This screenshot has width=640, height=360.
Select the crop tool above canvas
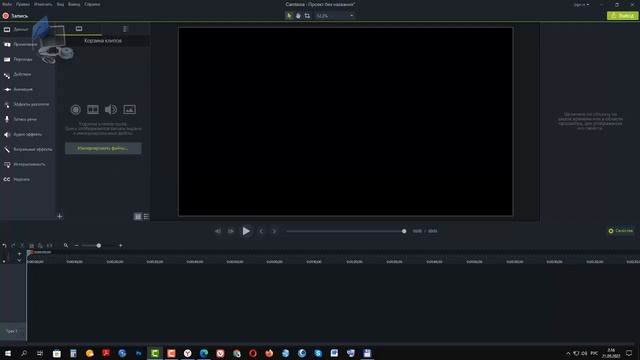[307, 16]
